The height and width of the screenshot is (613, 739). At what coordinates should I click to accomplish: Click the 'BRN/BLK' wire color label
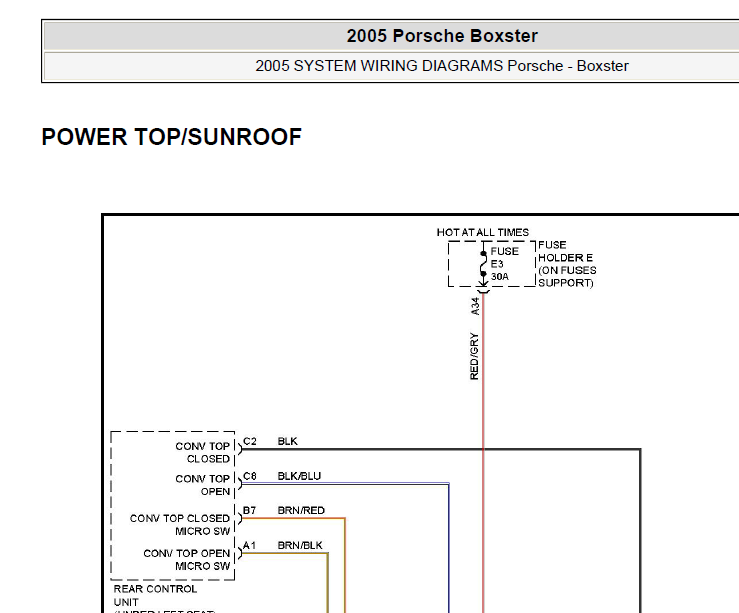300,546
